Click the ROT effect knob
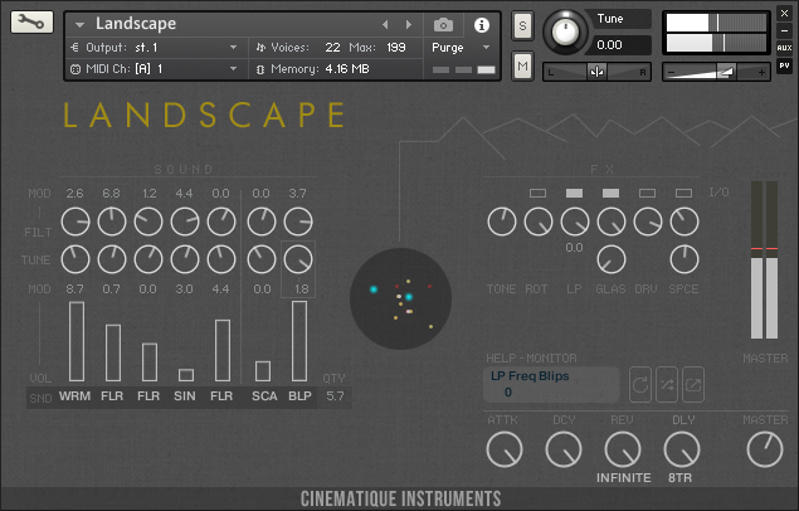This screenshot has height=511, width=799. tap(538, 222)
